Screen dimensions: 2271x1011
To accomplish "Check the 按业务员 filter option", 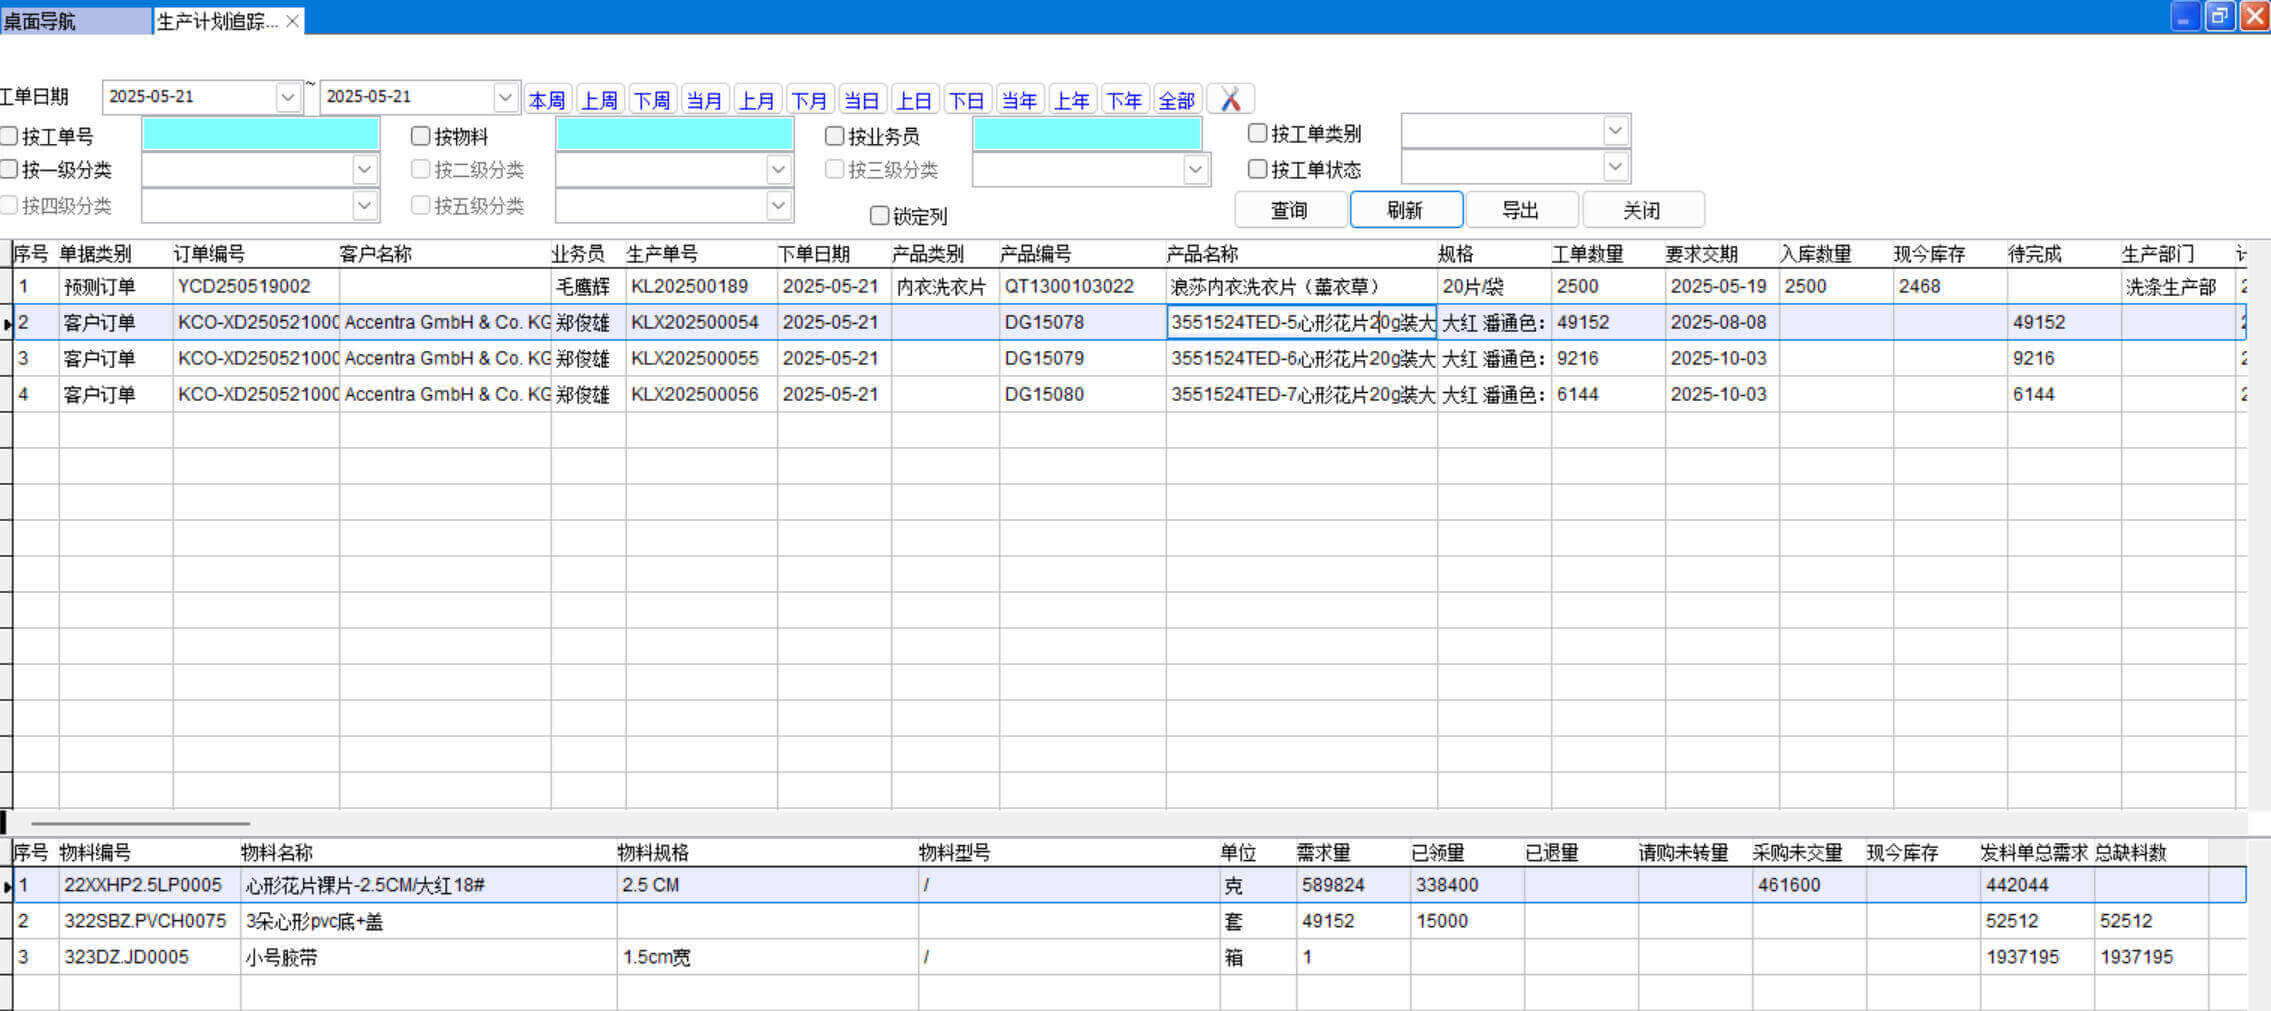I will [x=834, y=136].
